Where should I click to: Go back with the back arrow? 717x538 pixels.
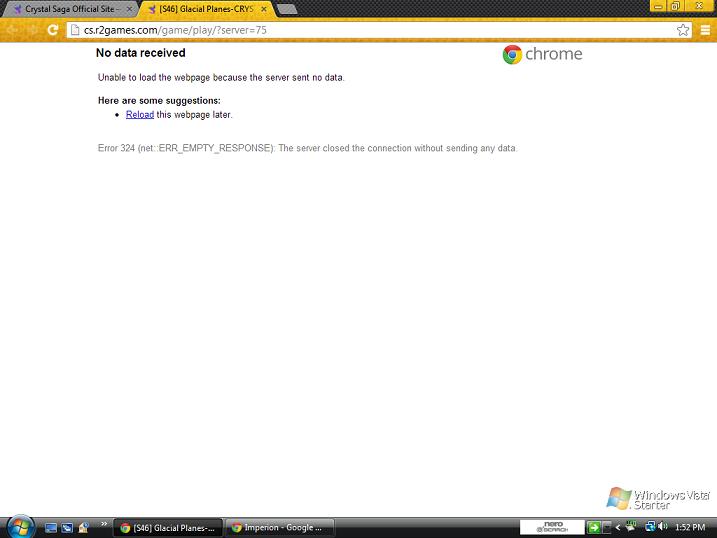click(12, 30)
